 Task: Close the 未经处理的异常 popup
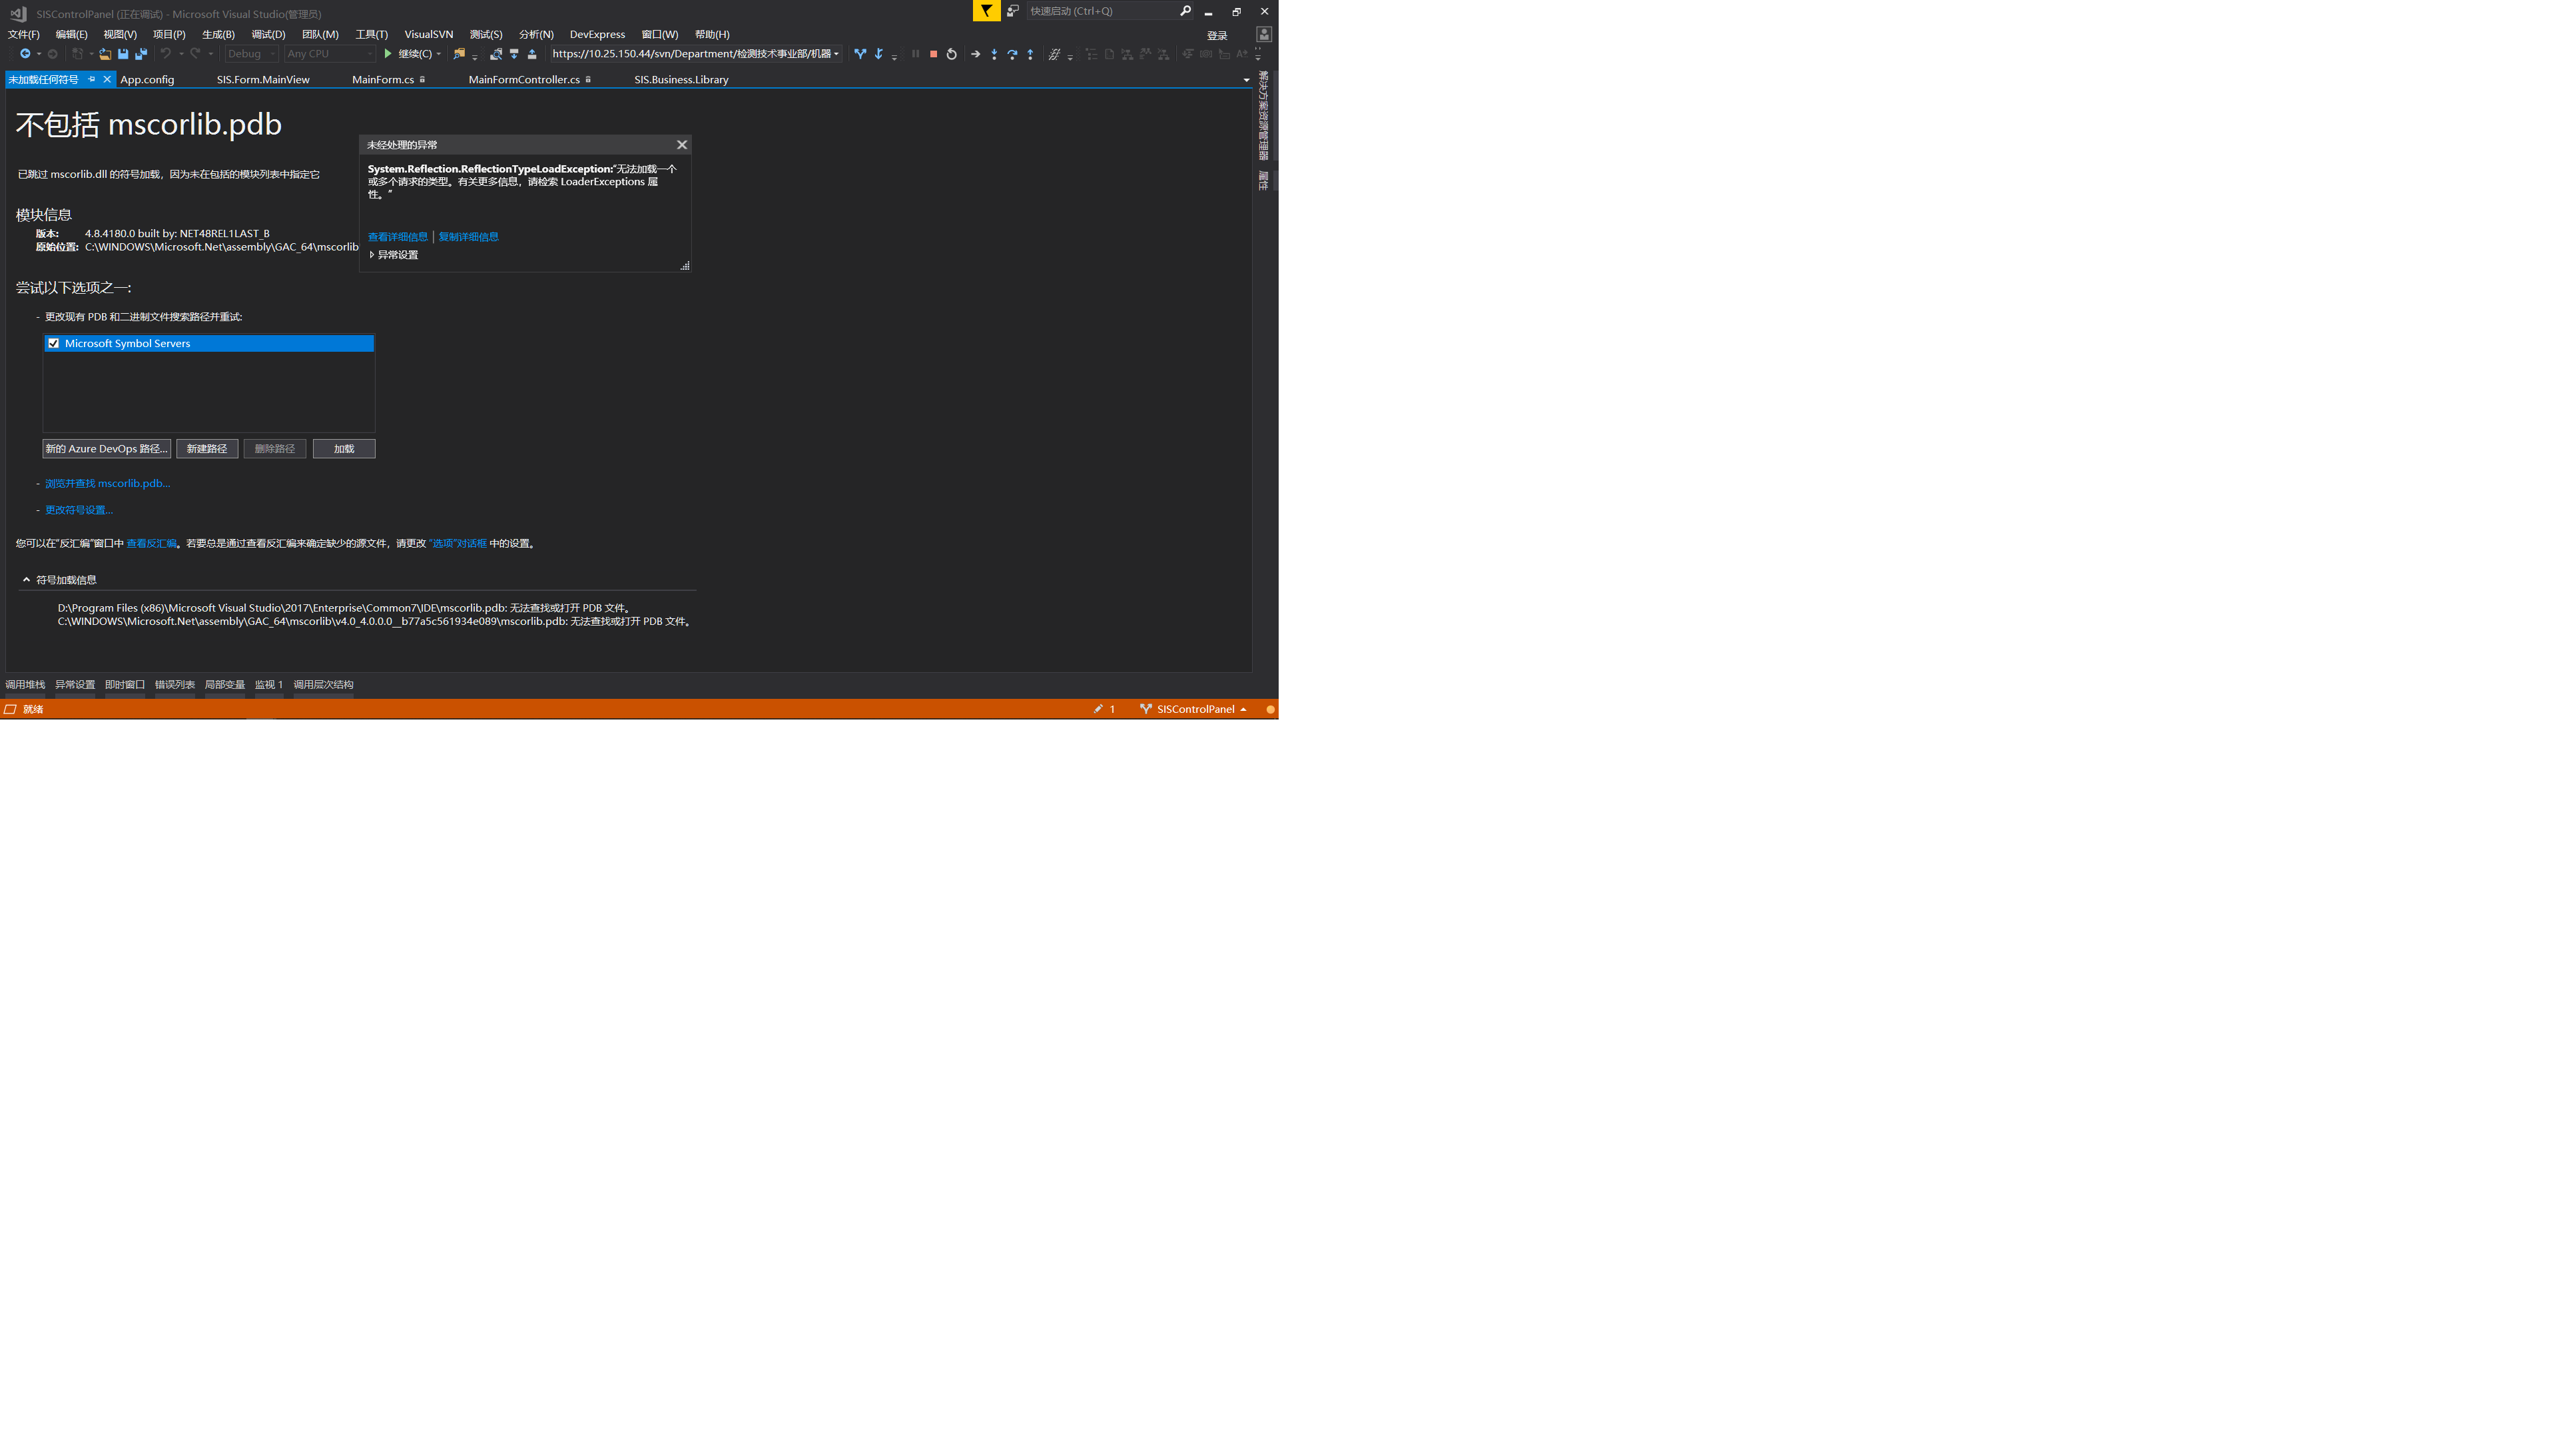pyautogui.click(x=682, y=145)
